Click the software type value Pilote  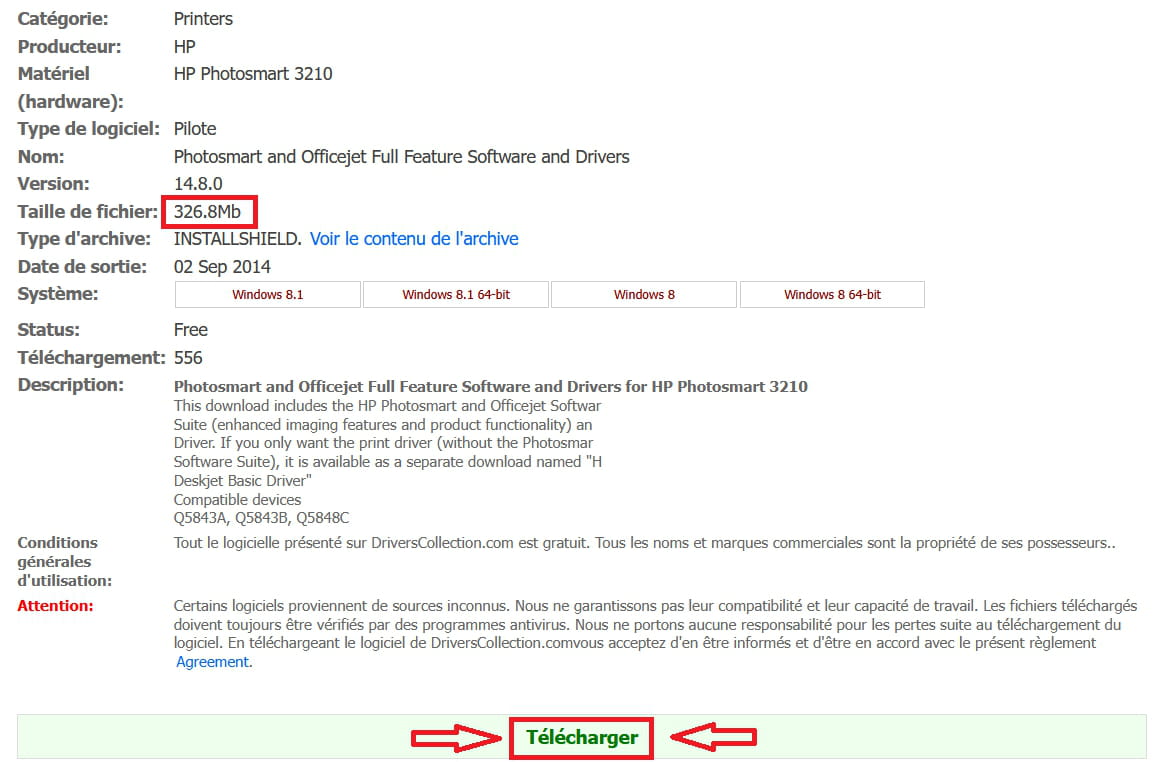click(x=195, y=129)
